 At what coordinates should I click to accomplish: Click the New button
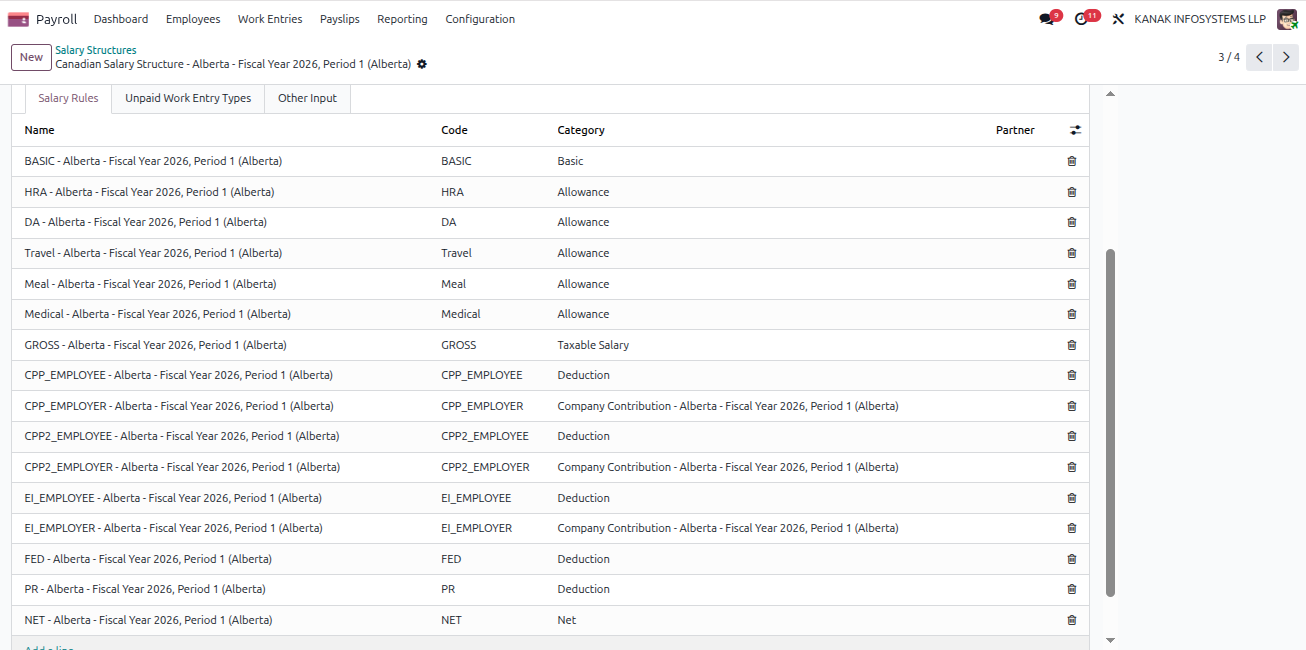coord(31,57)
